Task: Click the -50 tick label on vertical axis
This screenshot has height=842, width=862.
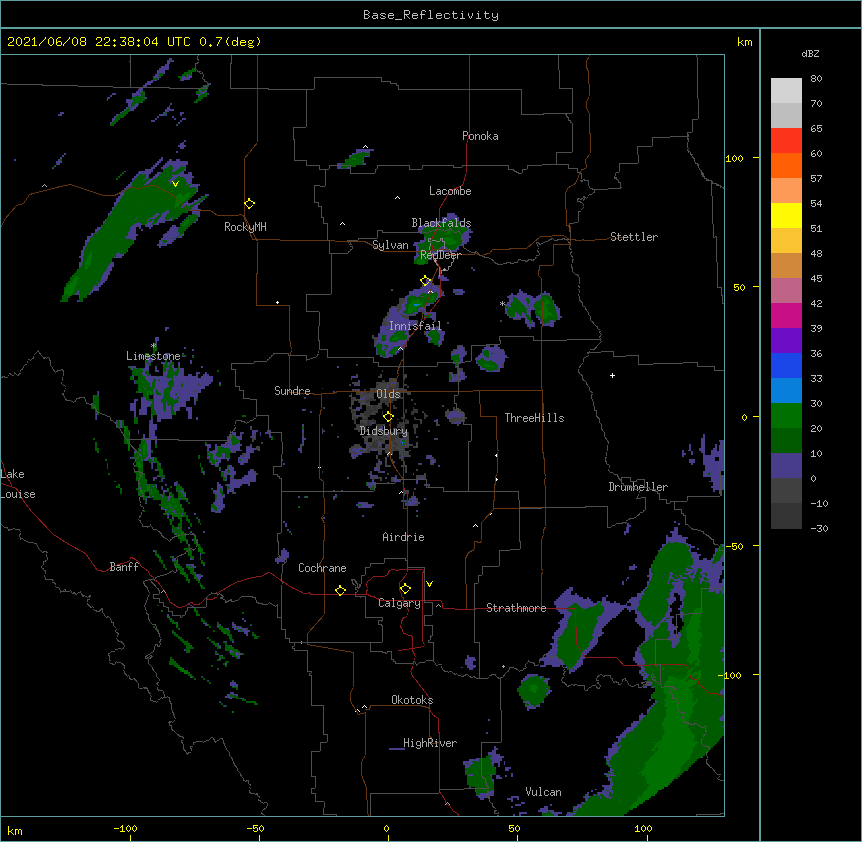Action: tap(734, 546)
